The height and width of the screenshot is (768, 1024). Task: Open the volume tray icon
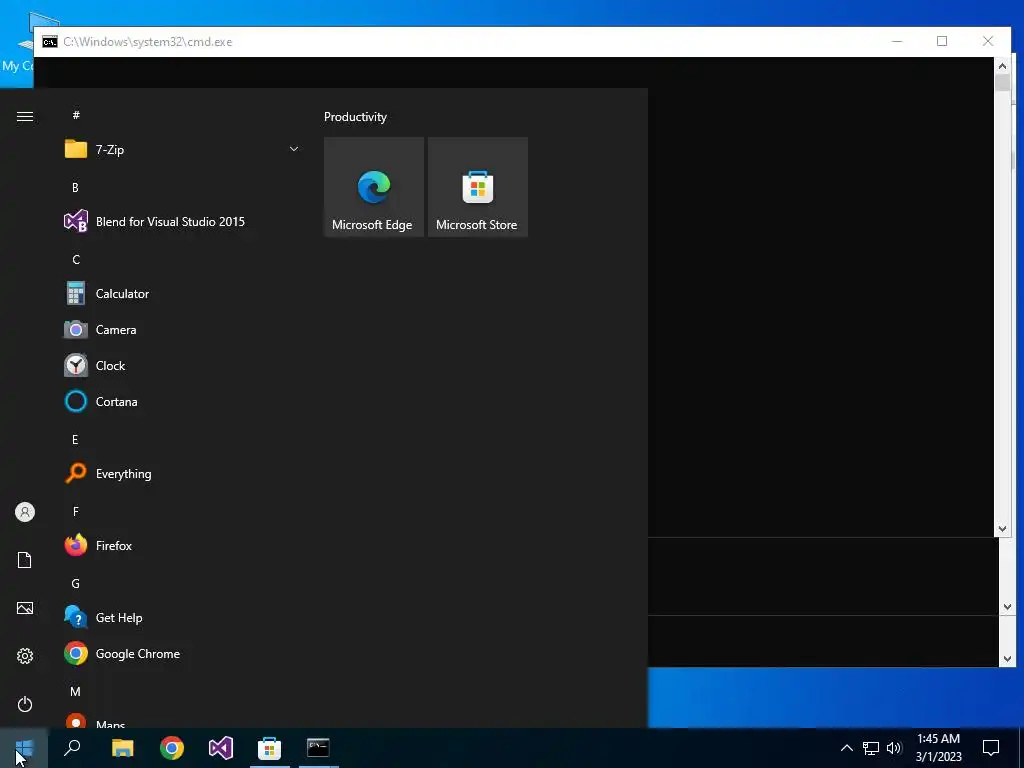click(894, 748)
